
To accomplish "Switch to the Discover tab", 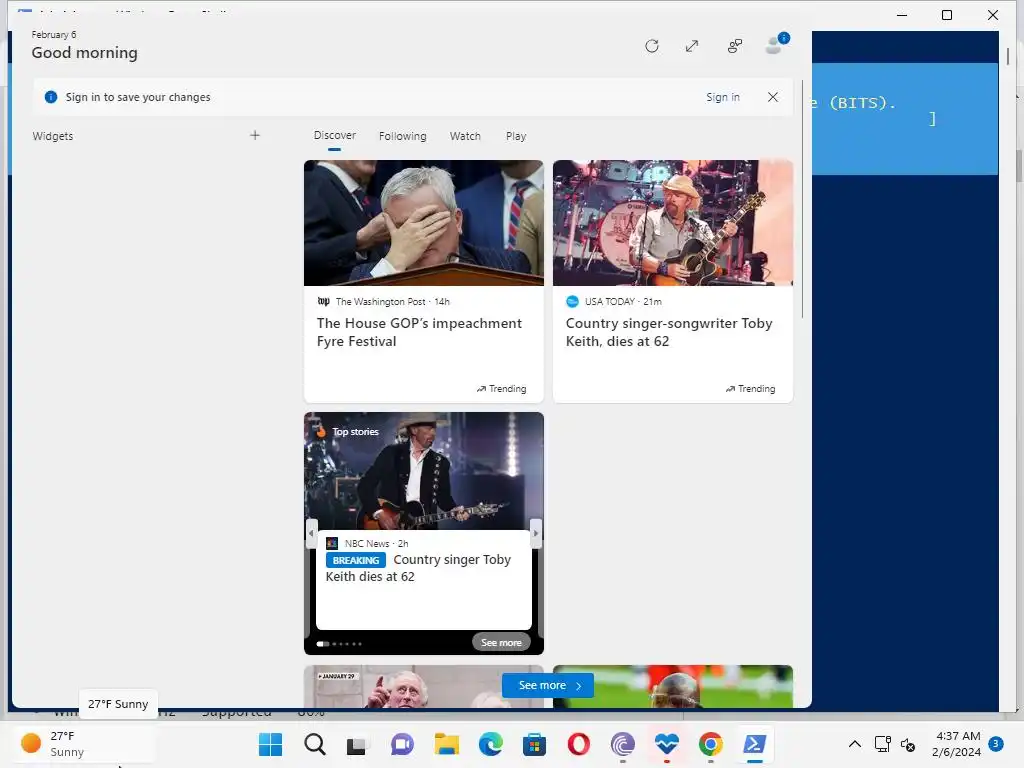I will [334, 135].
